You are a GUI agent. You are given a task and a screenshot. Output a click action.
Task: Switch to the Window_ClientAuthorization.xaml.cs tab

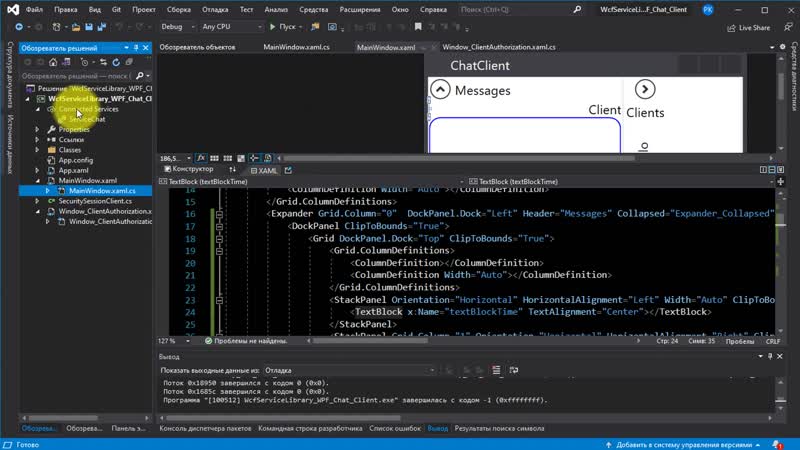coord(499,47)
